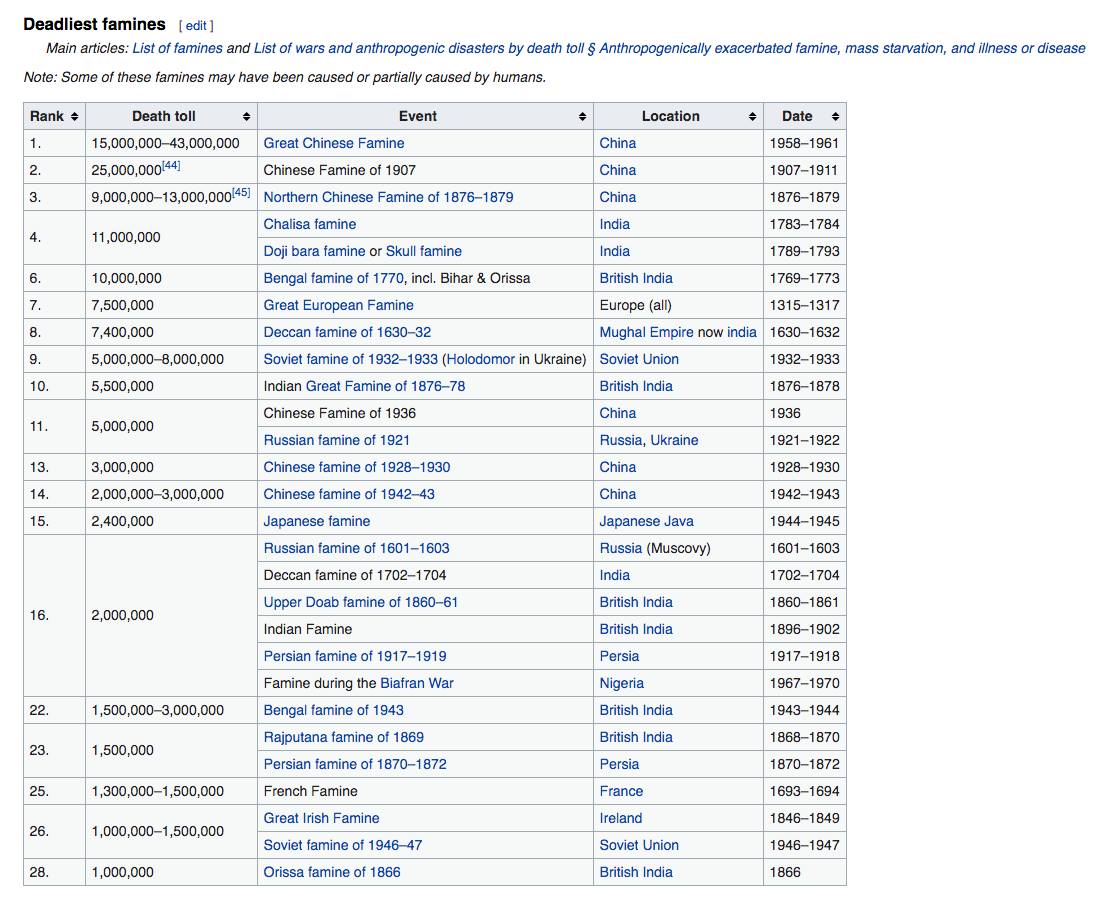Image resolution: width=1114 pixels, height=909 pixels.
Task: Open citation reference 45
Action: (x=241, y=193)
